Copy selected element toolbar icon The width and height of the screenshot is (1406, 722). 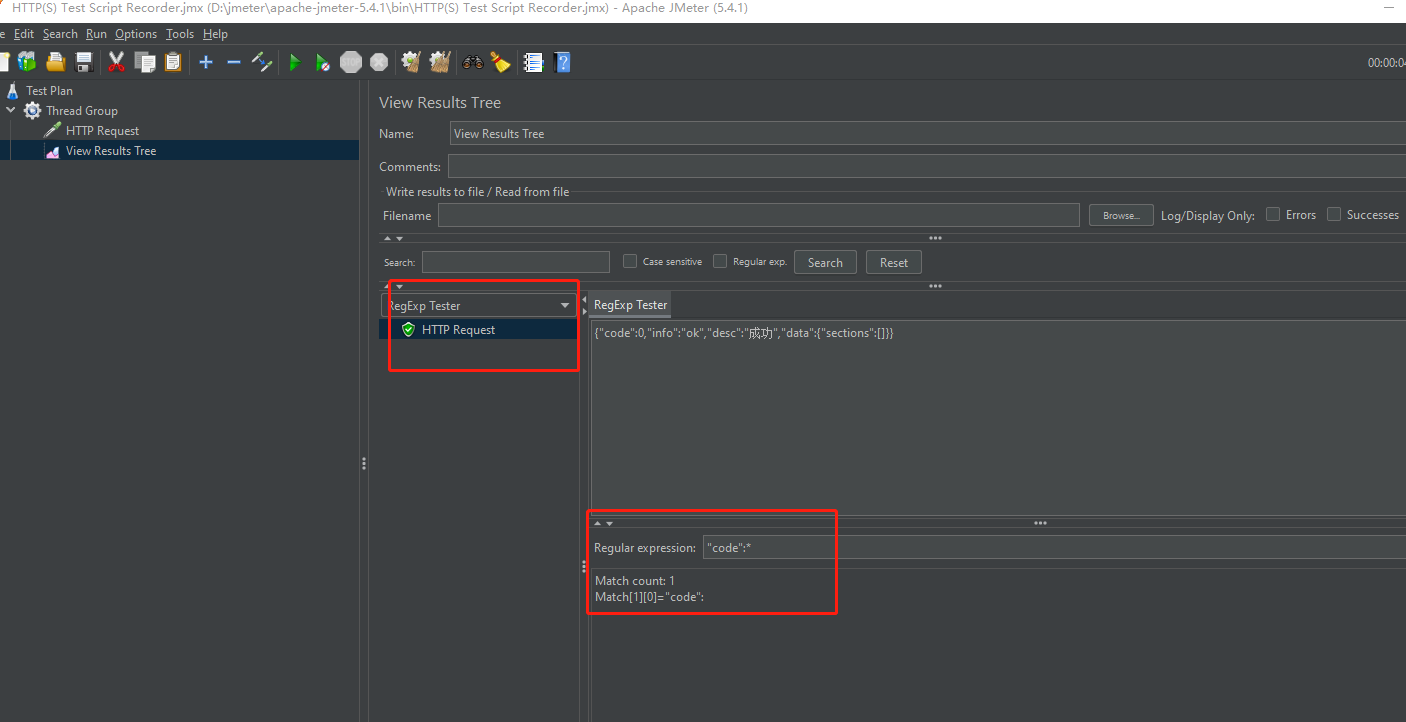pos(145,62)
